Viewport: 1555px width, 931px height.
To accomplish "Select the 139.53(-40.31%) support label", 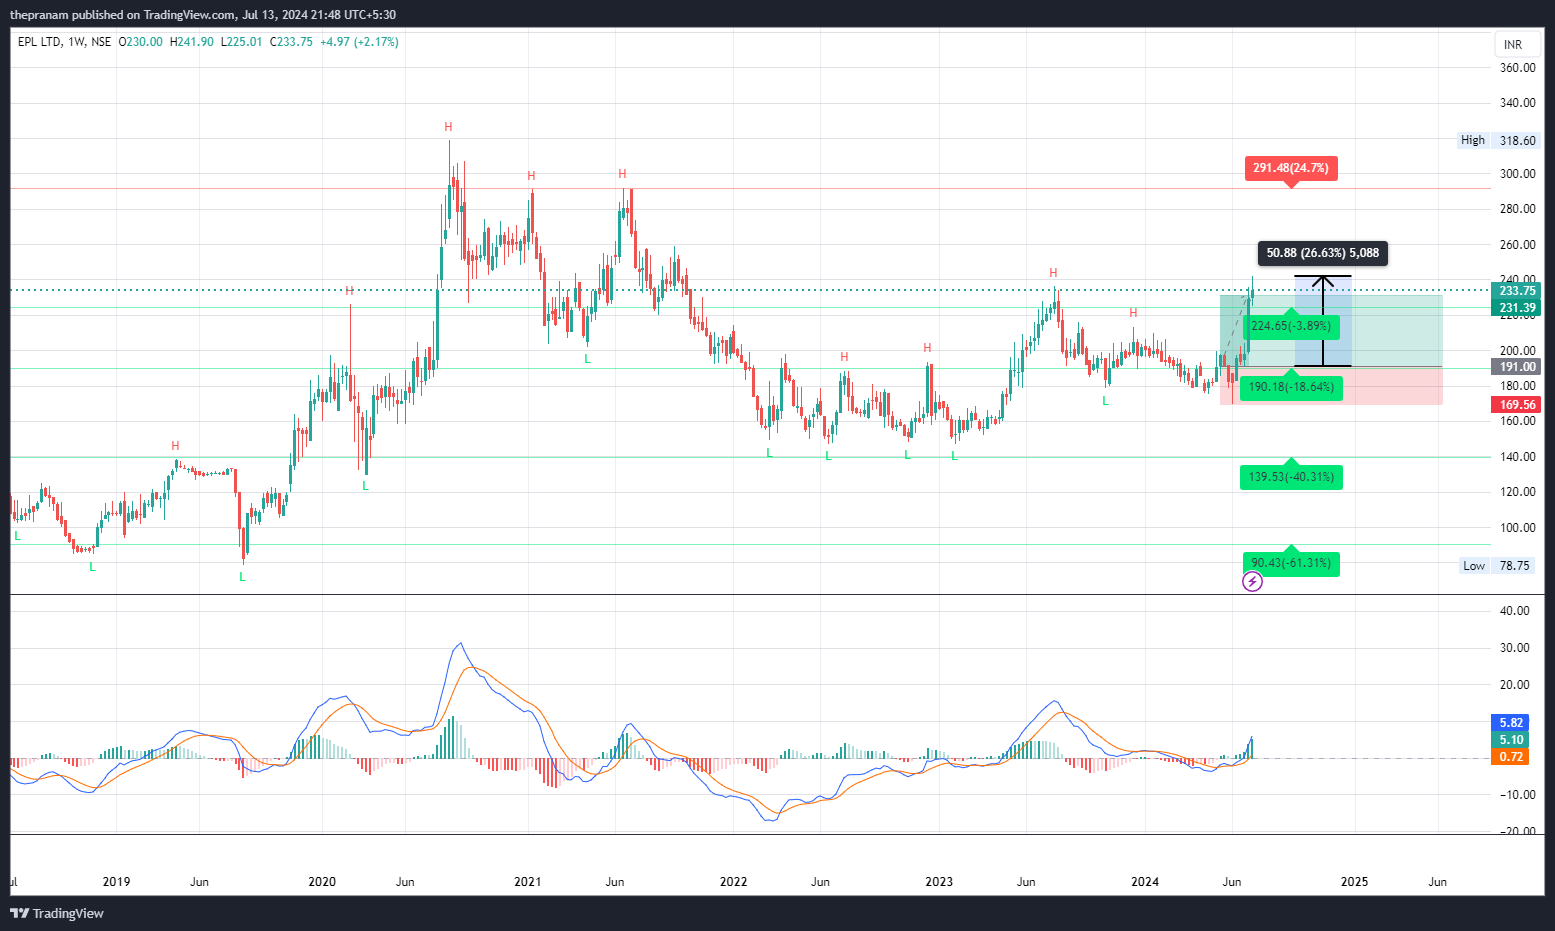I will 1291,477.
